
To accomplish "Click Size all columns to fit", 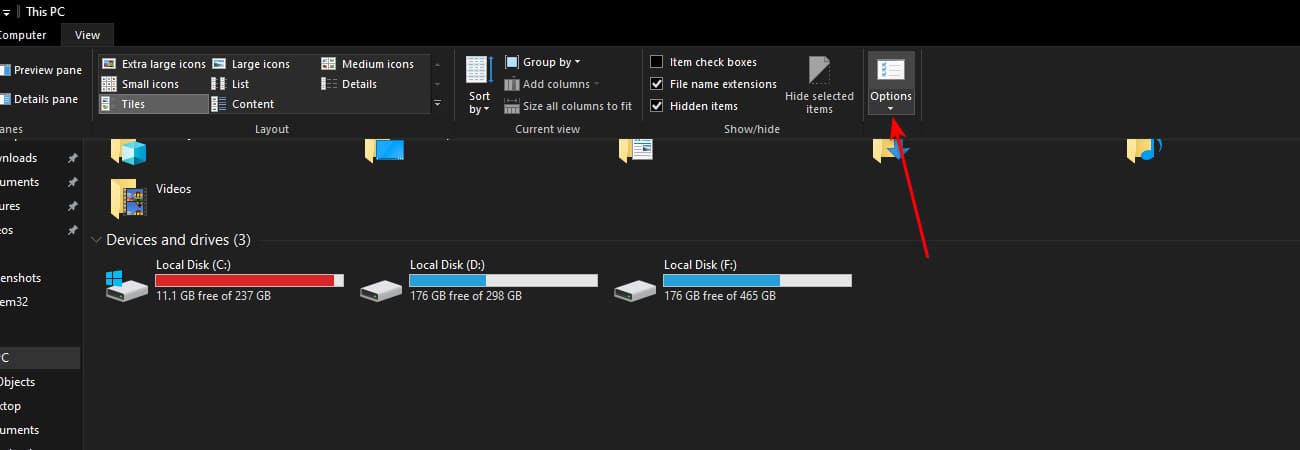I will pyautogui.click(x=568, y=106).
